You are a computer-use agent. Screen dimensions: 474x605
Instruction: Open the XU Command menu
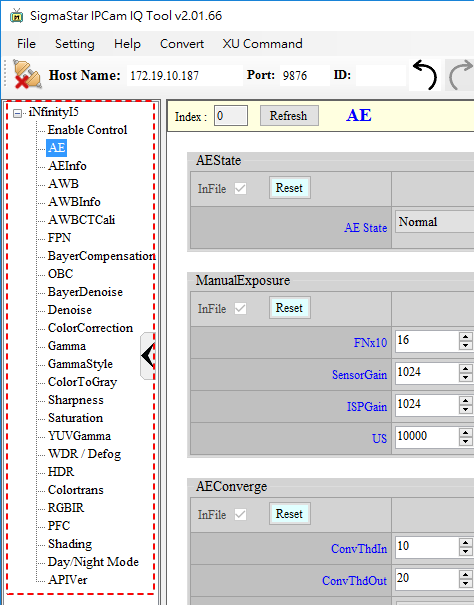coord(262,44)
